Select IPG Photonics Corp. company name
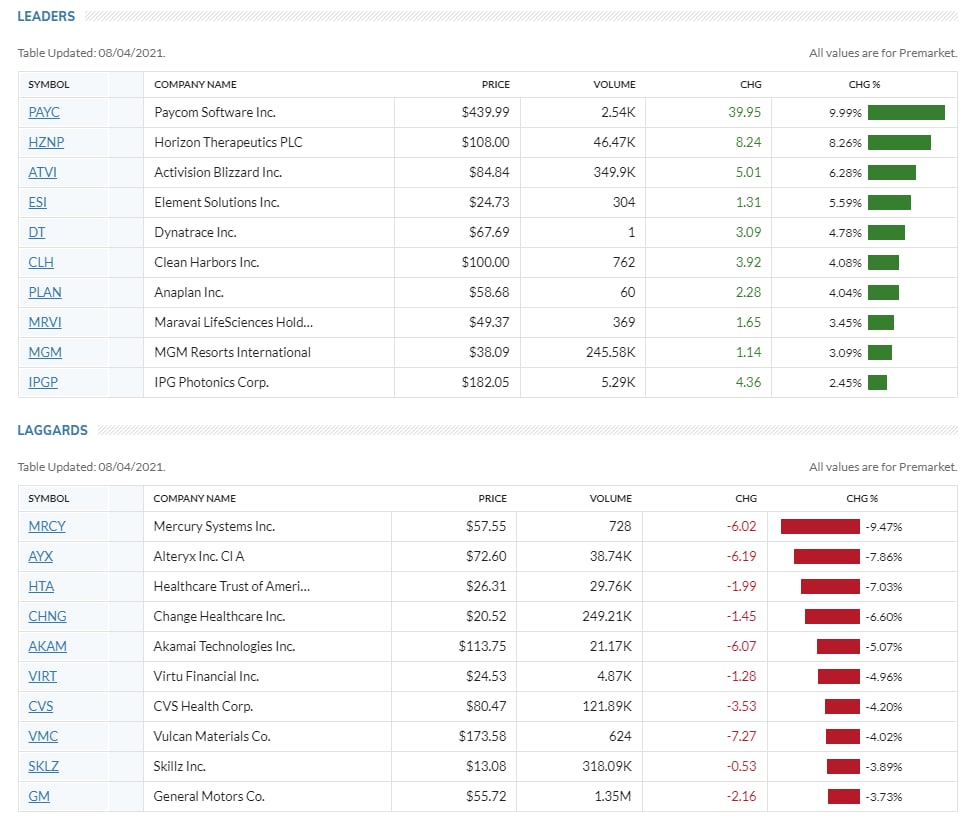The image size is (971, 822). tap(211, 382)
